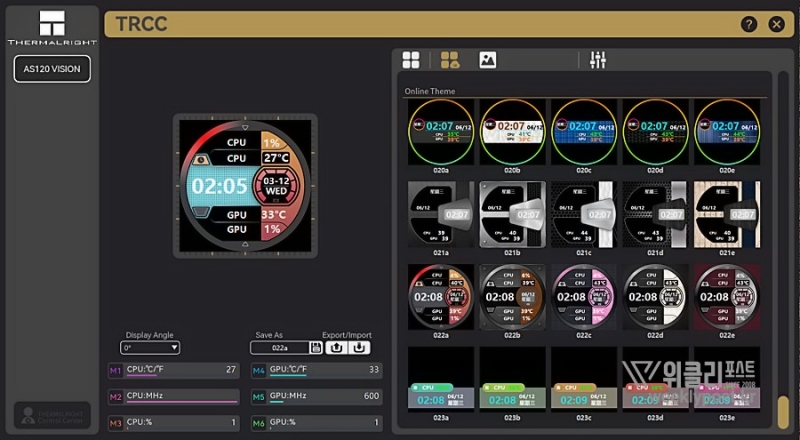Click the help question mark icon
Image resolution: width=800 pixels, height=440 pixels.
pyautogui.click(x=748, y=24)
